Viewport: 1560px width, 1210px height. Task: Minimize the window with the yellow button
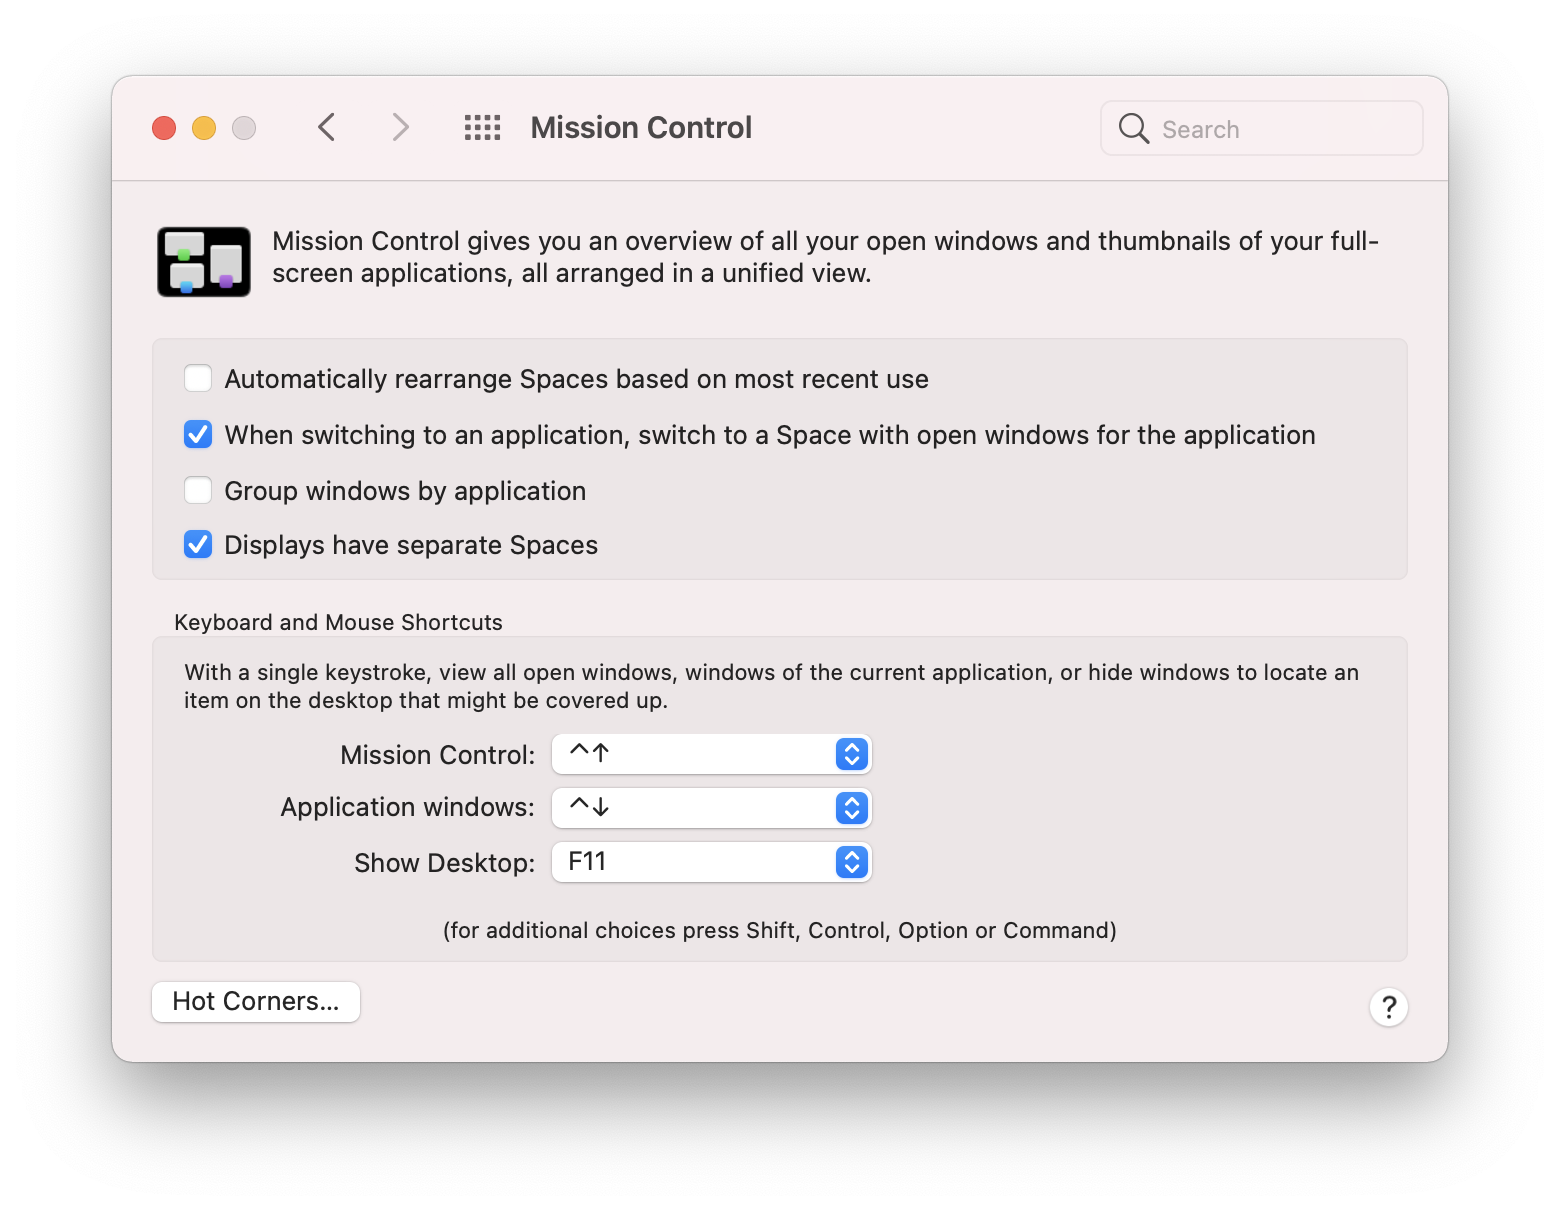(204, 128)
